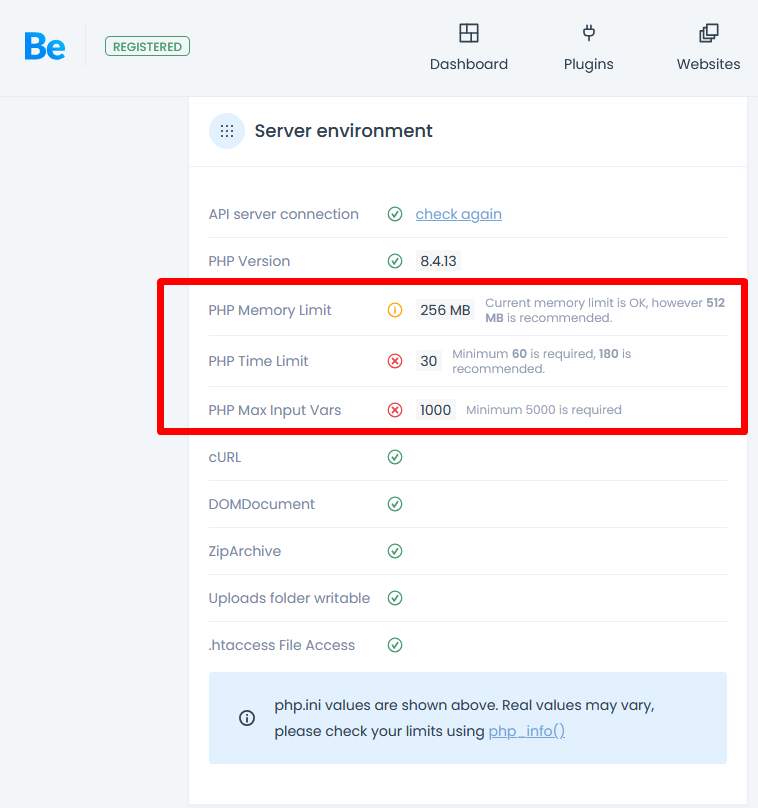758x808 pixels.
Task: Click the green check next to ZipArchive
Action: [395, 551]
